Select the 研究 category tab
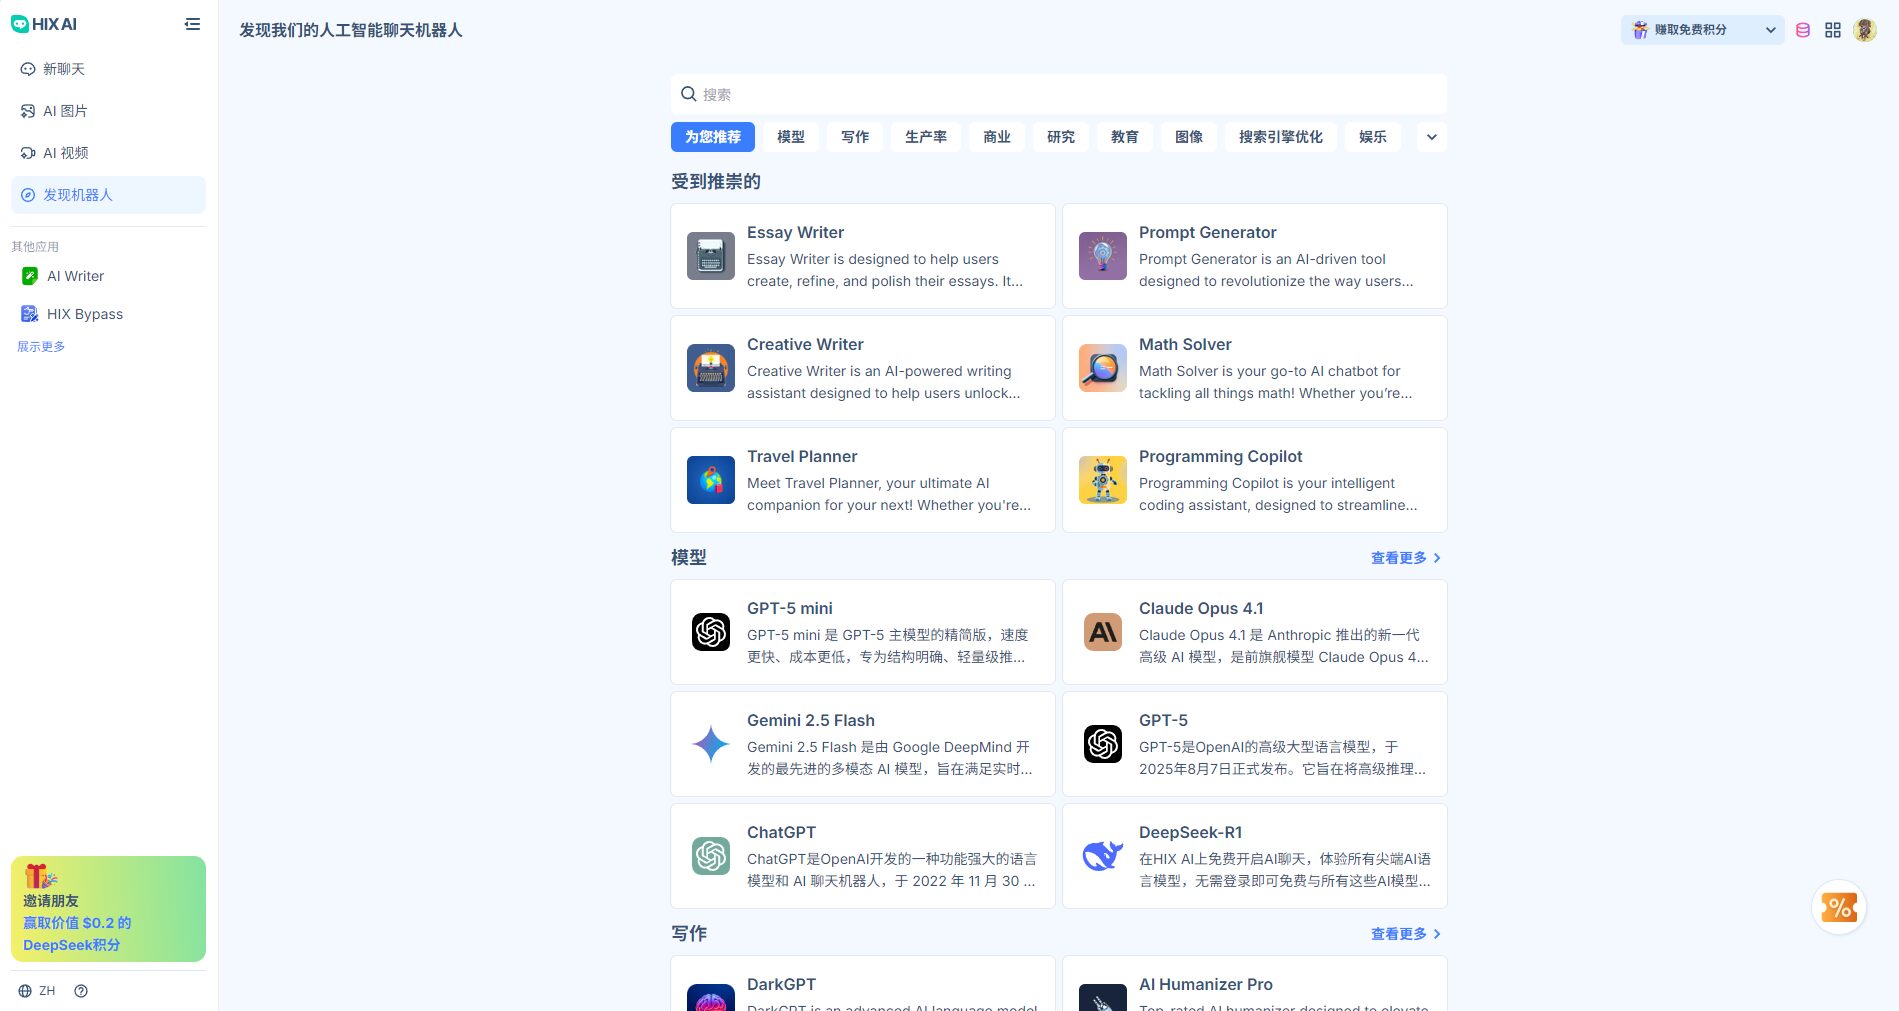Screen dimensions: 1899x1011 click(1061, 137)
